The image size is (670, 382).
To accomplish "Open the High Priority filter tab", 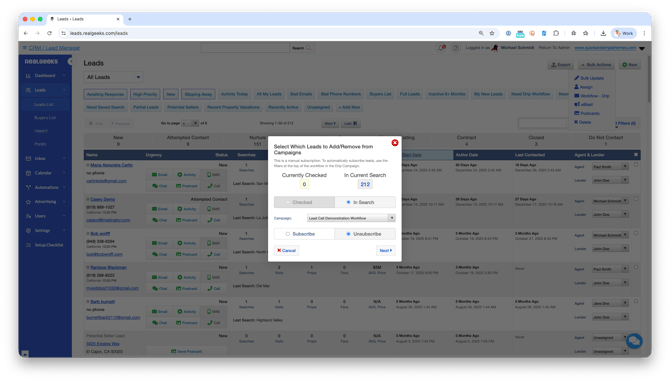I will point(145,94).
